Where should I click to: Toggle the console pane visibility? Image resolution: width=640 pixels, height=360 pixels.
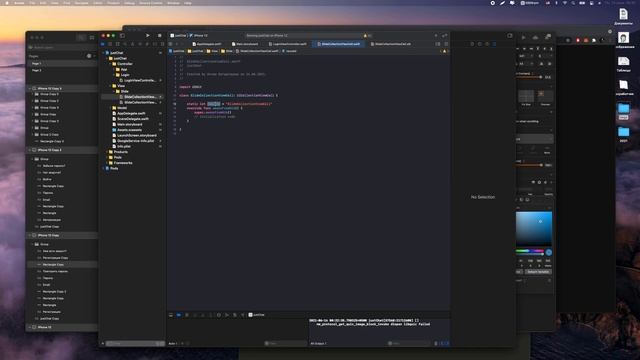coord(447,344)
